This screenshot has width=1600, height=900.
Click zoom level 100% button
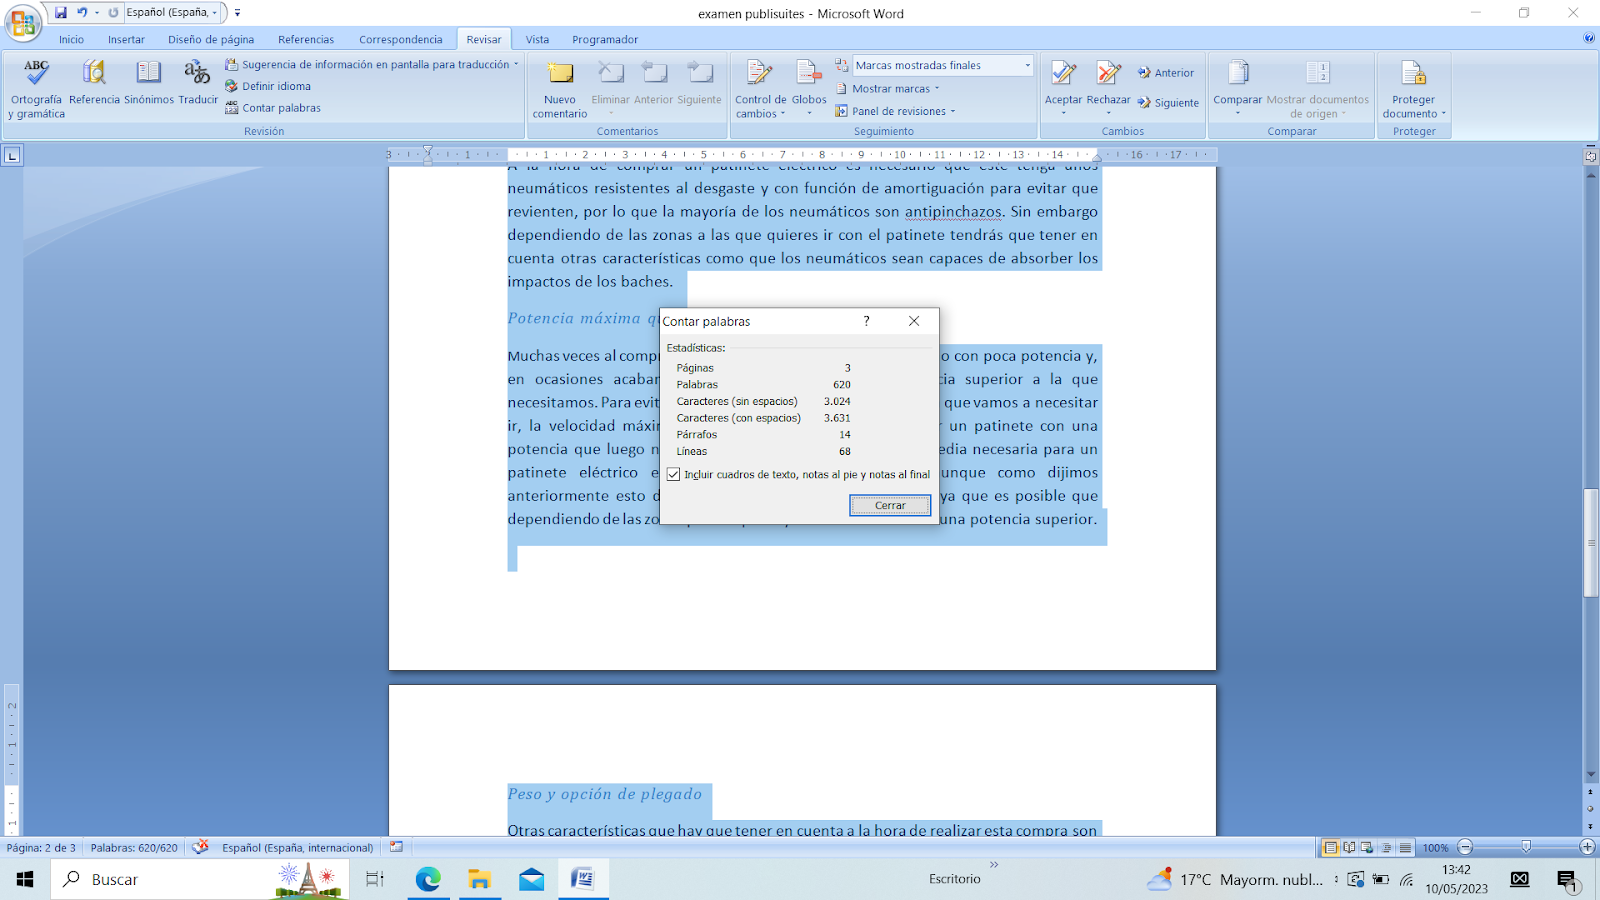(x=1435, y=848)
